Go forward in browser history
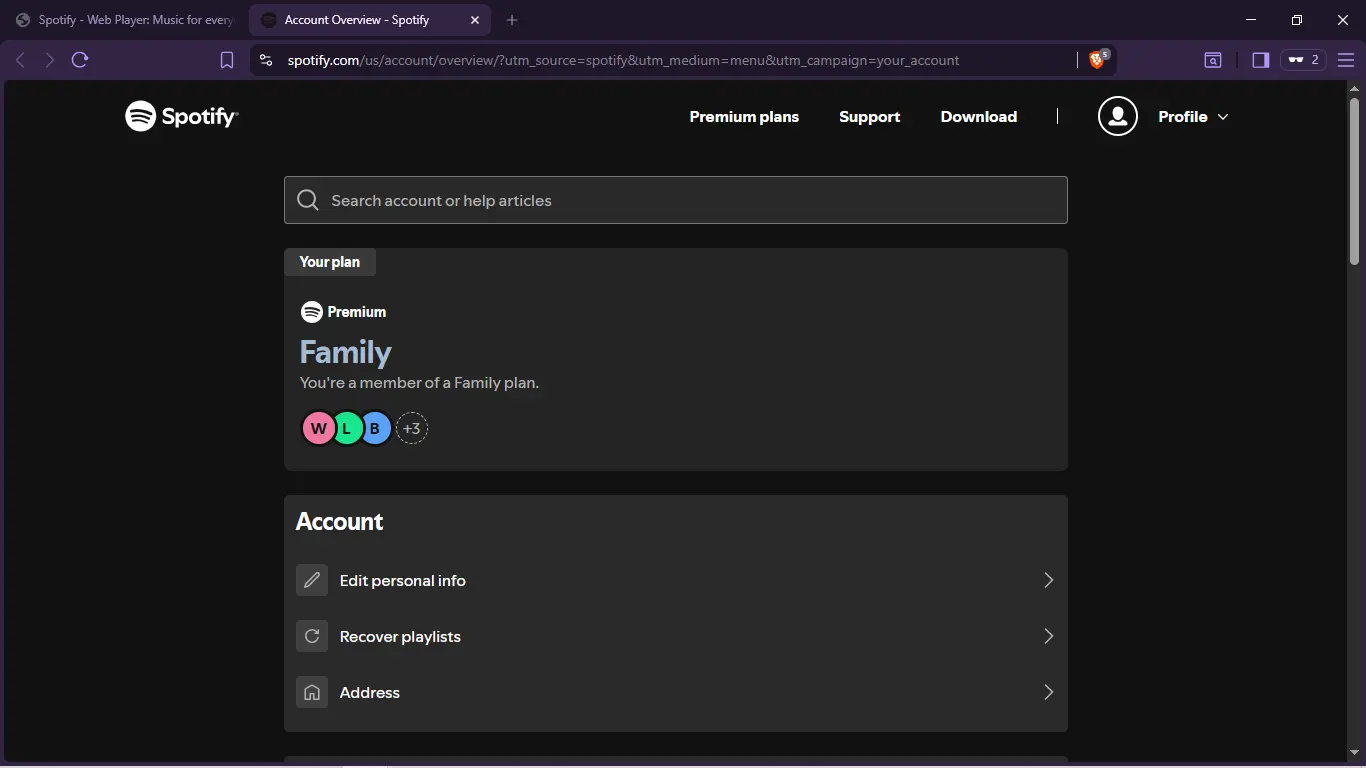The height and width of the screenshot is (768, 1366). 49,60
